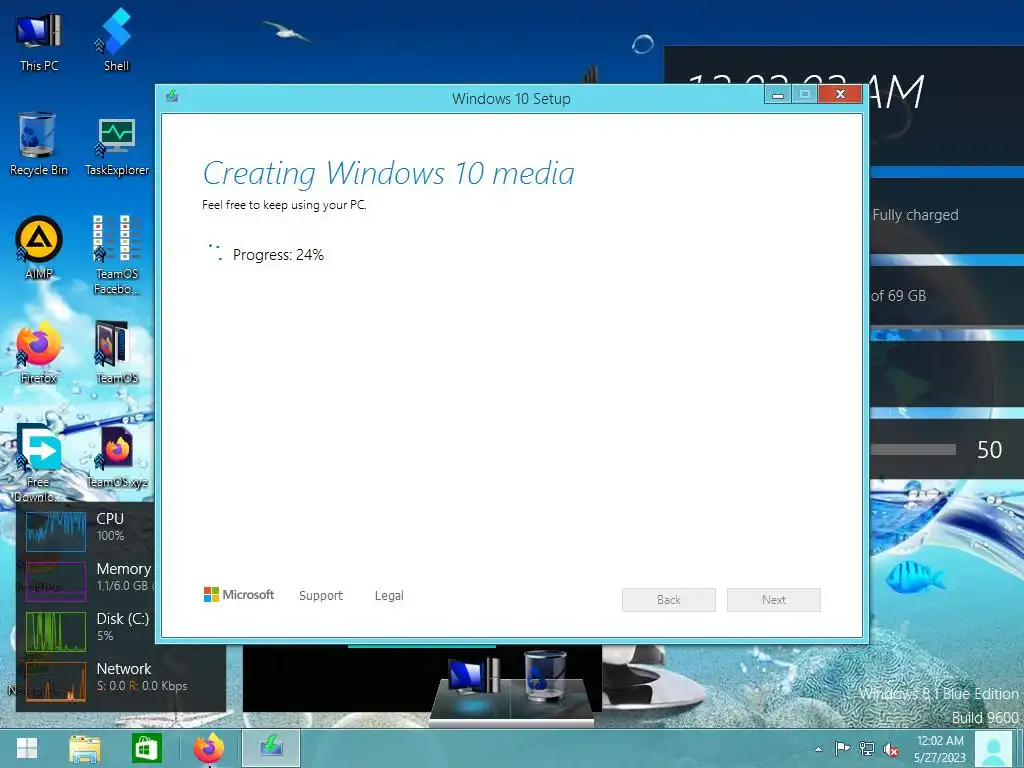Launch Firefox from the desktop
Image resolution: width=1024 pixels, height=768 pixels.
click(x=39, y=352)
